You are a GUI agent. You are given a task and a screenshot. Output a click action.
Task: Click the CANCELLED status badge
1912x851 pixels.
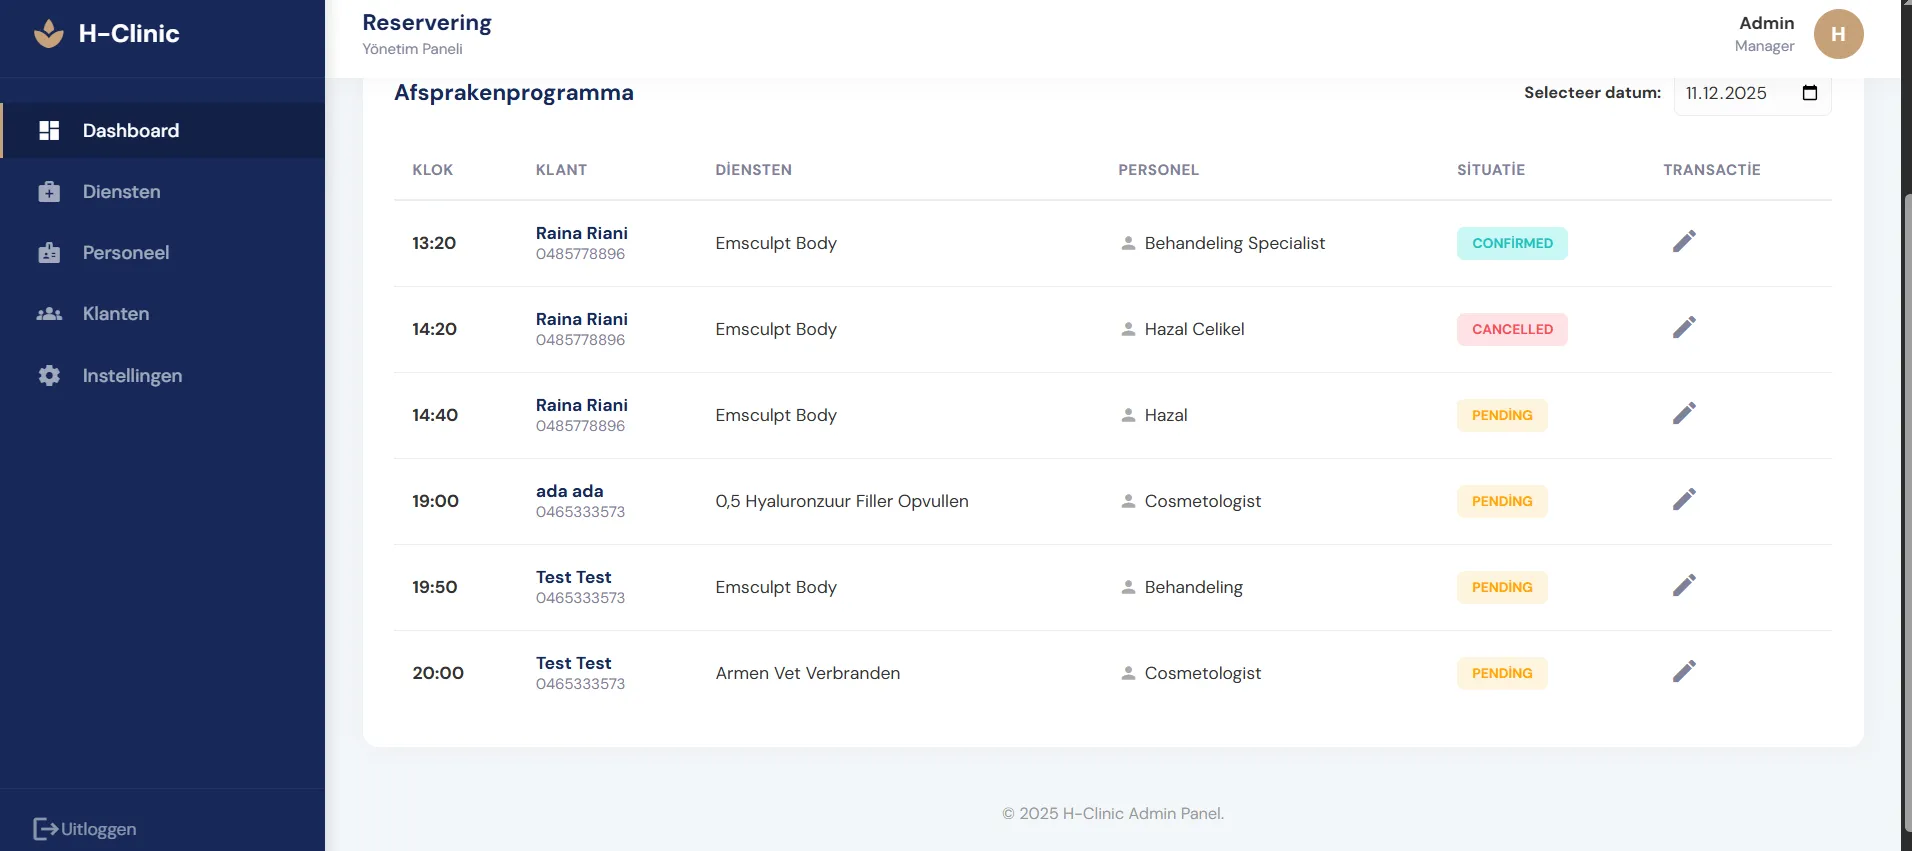click(1511, 329)
